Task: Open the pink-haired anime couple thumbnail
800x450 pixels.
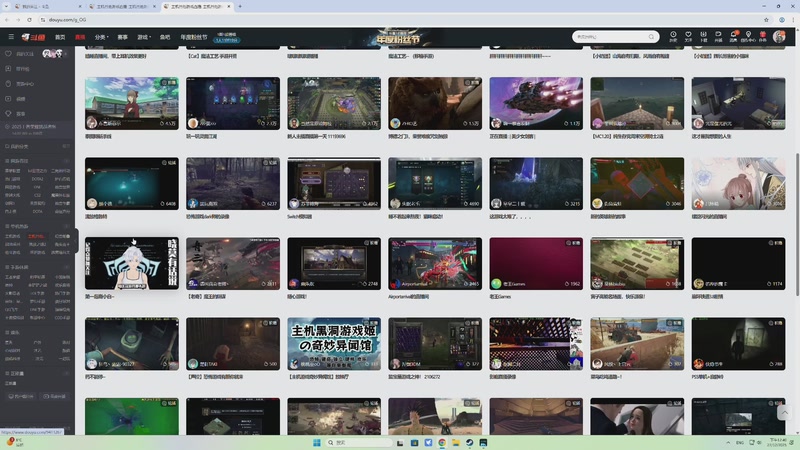Action: [738, 183]
